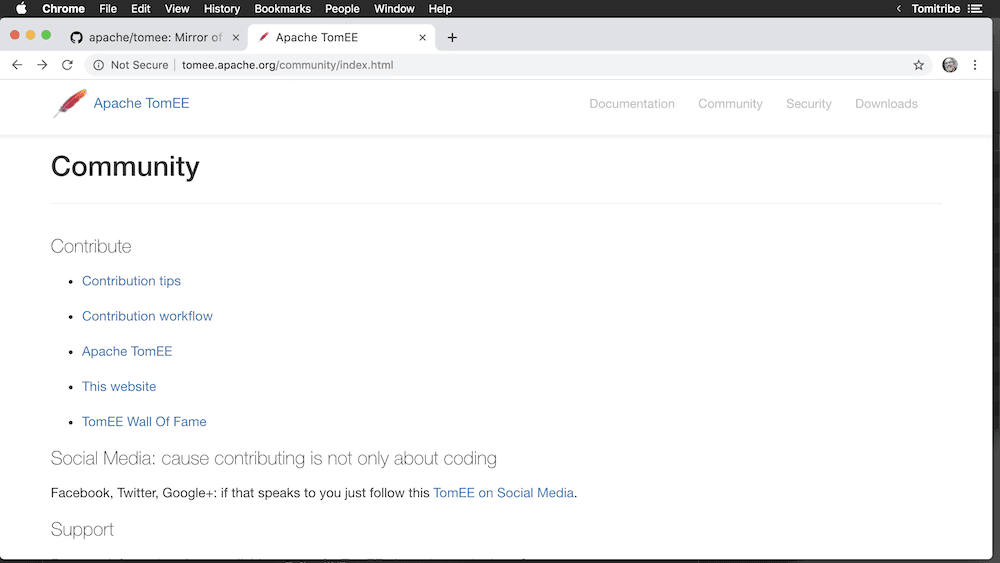The image size is (1000, 563).
Task: Open the People menu
Action: click(342, 8)
